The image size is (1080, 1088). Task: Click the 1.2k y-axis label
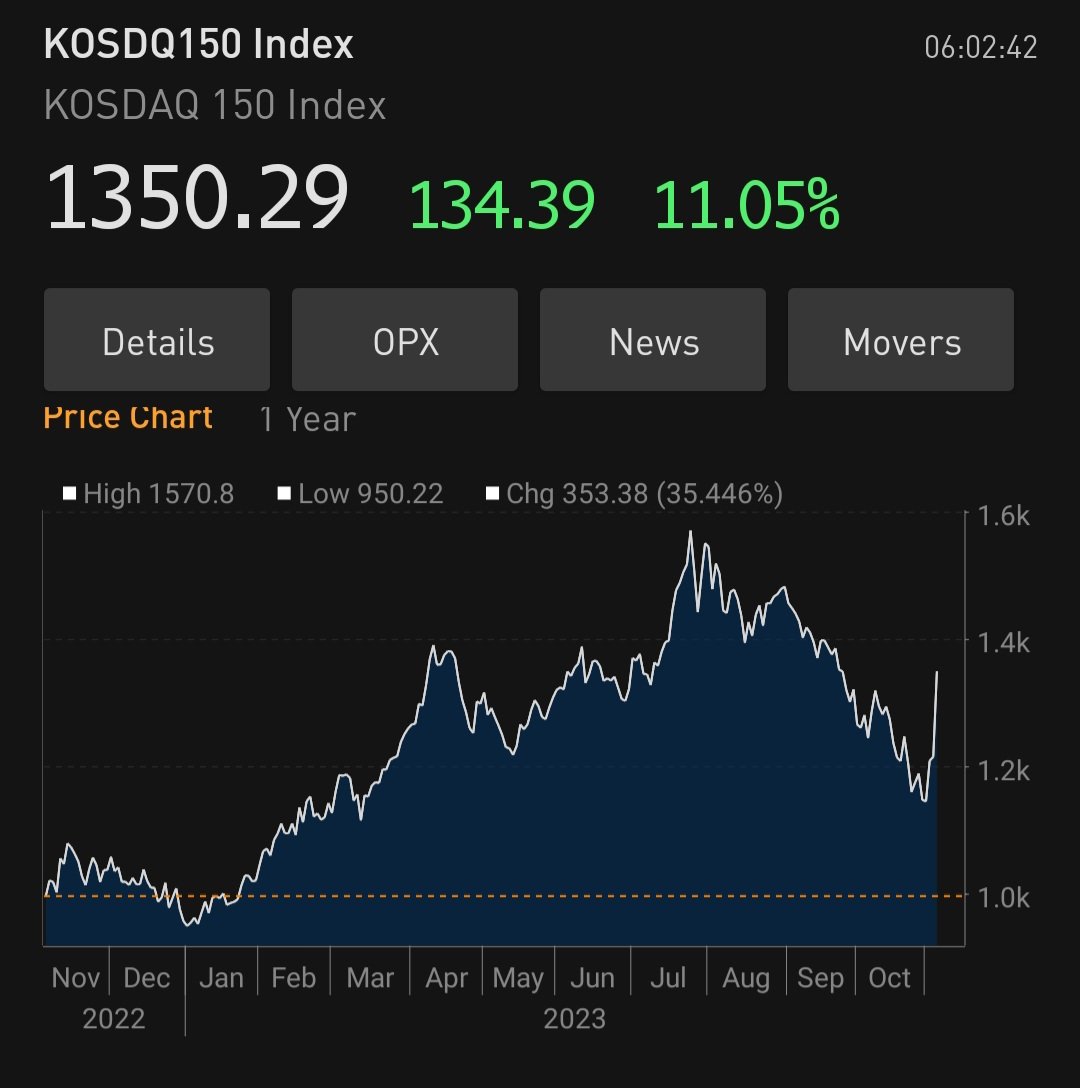(x=1004, y=772)
